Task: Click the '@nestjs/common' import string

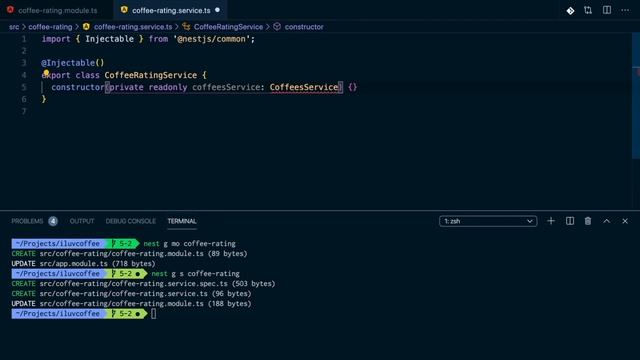Action: (212, 39)
